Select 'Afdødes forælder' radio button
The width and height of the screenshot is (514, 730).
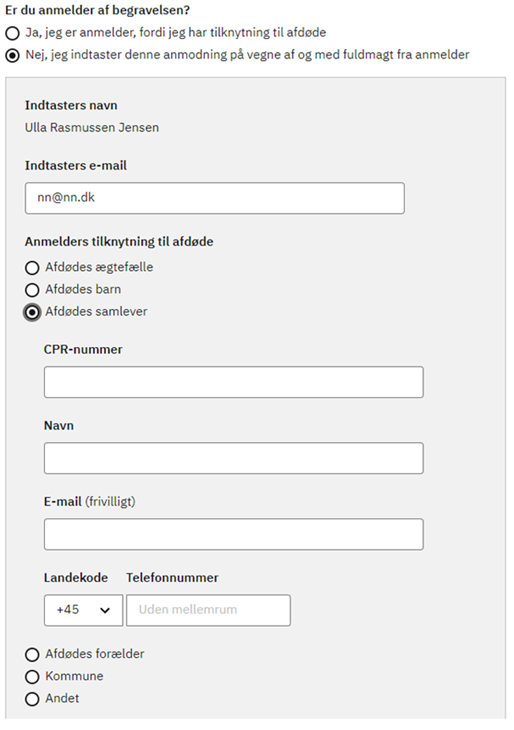click(32, 655)
